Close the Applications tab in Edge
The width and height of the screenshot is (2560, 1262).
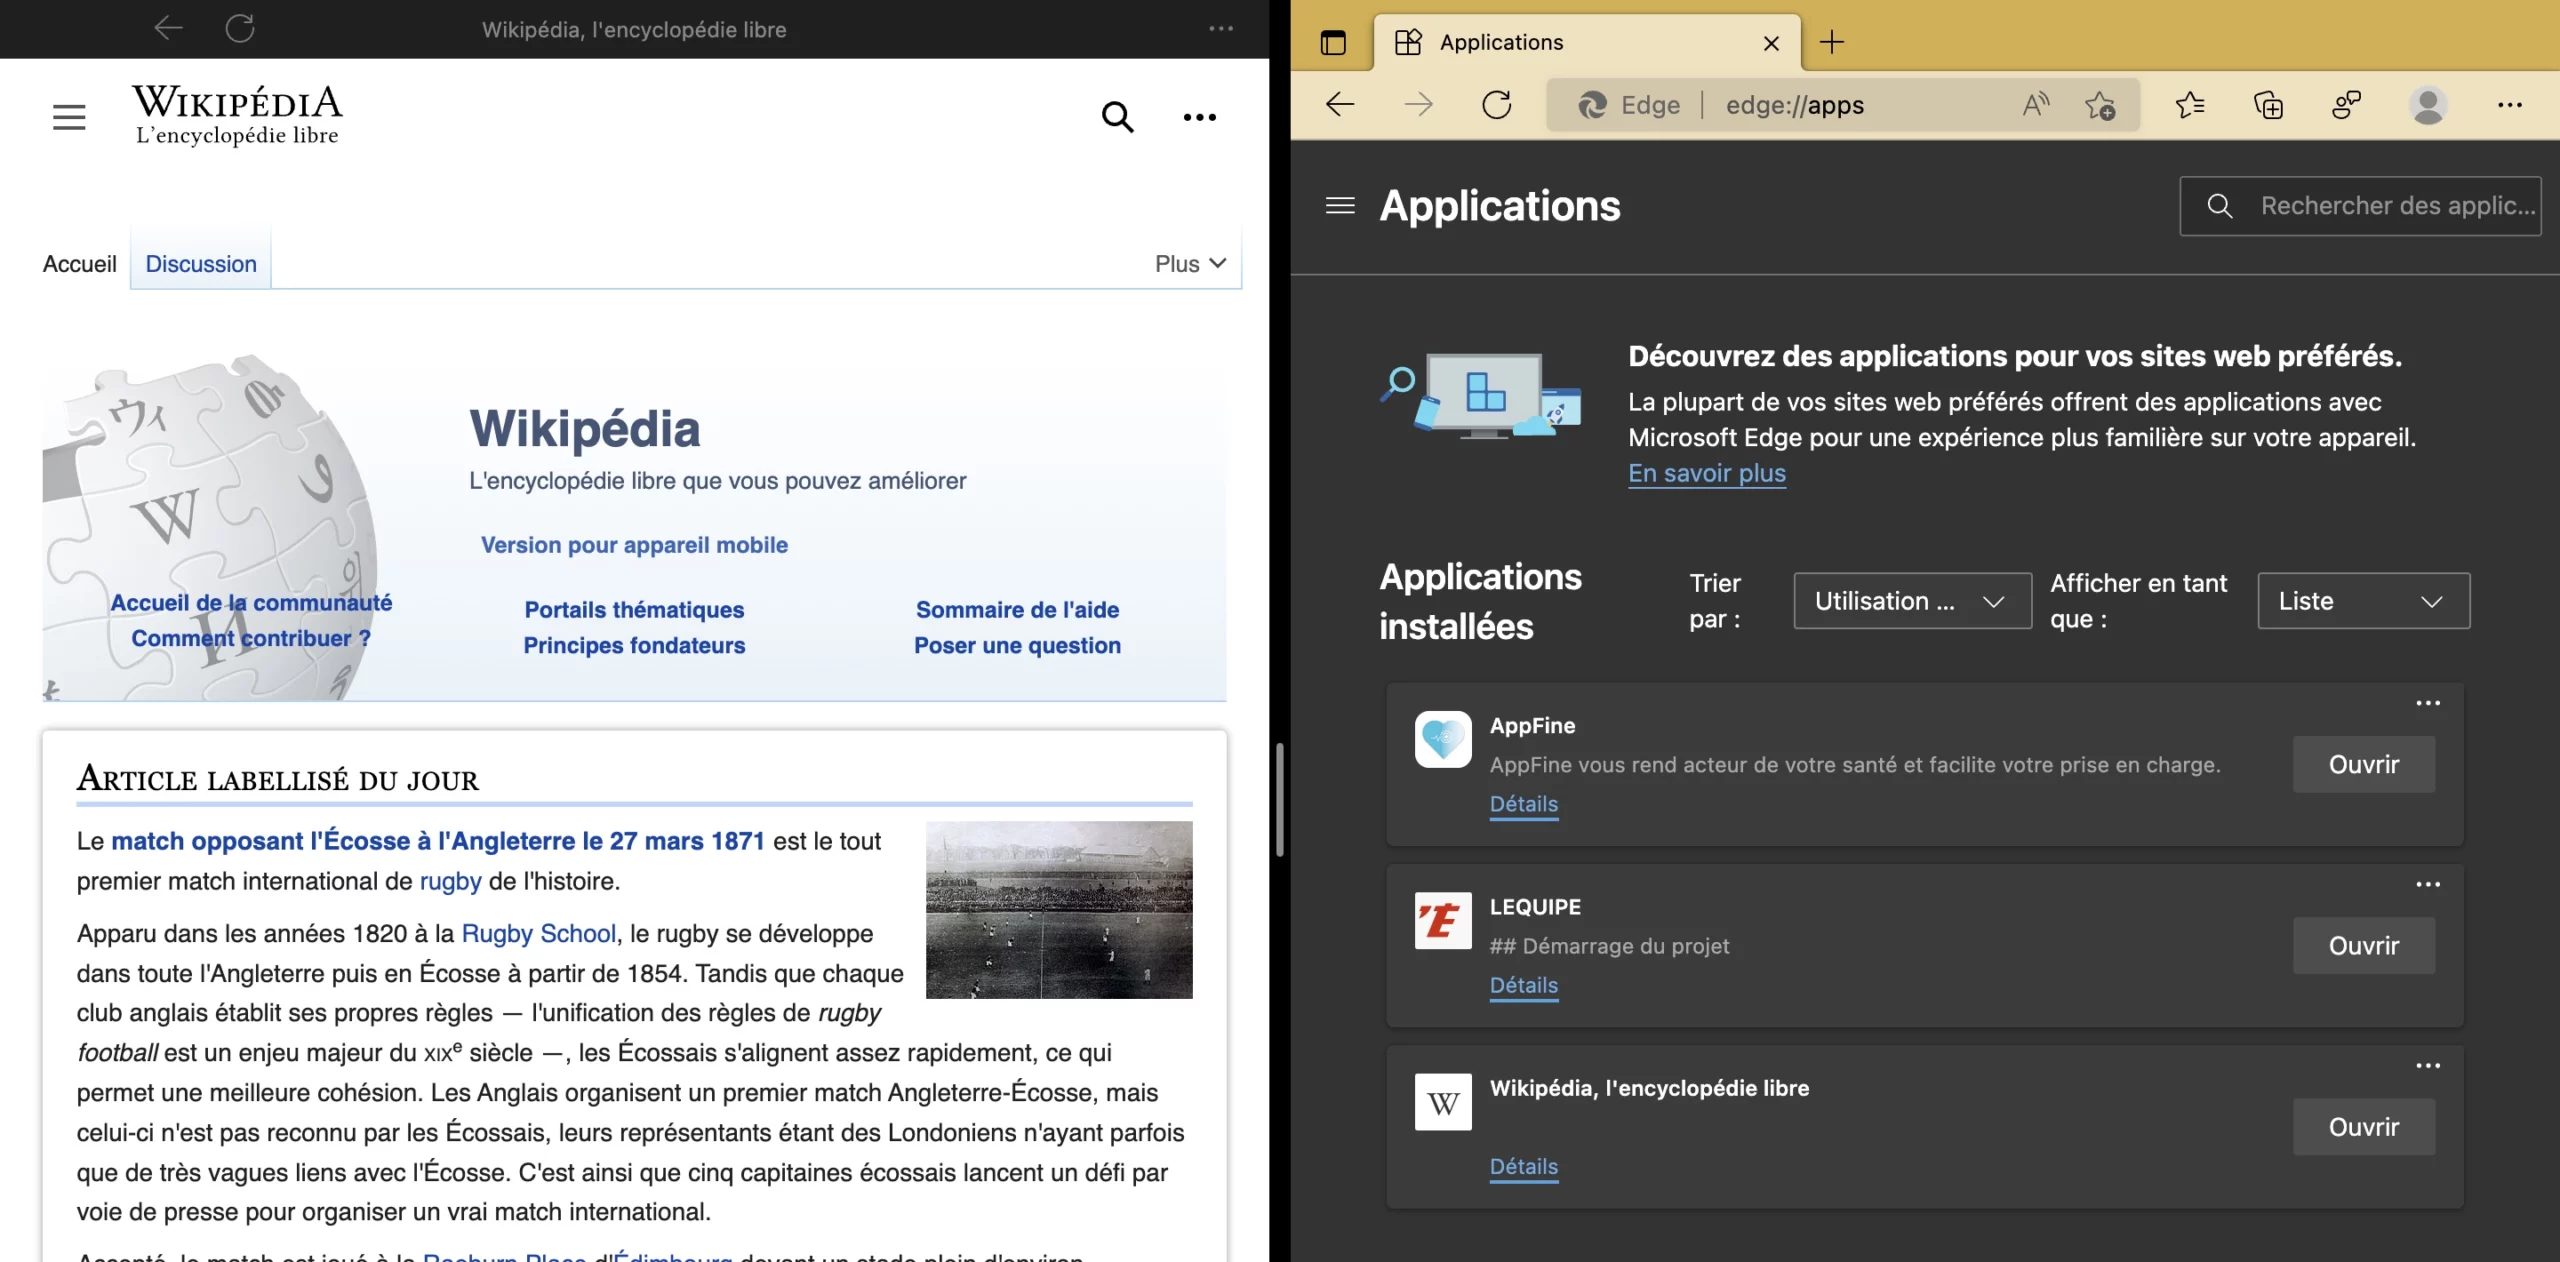pos(1771,43)
